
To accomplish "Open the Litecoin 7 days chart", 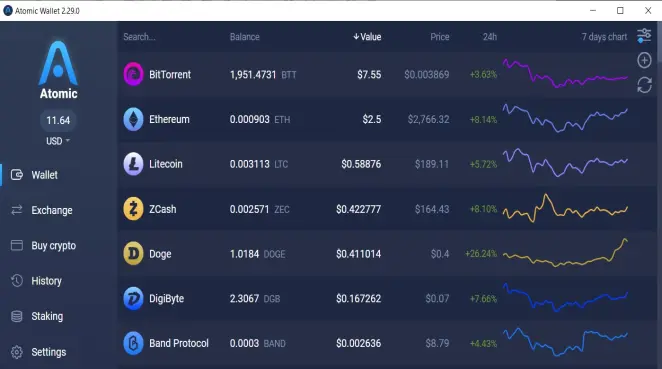I will (565, 163).
